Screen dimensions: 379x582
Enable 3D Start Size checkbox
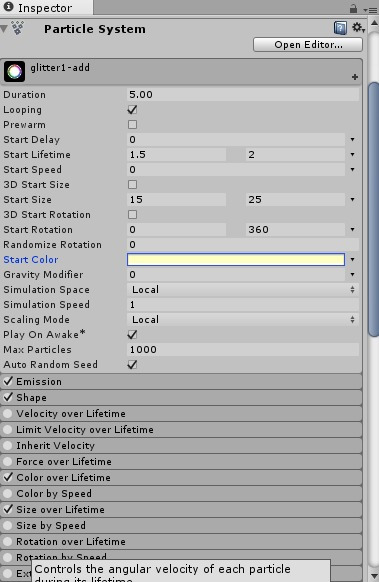point(132,184)
